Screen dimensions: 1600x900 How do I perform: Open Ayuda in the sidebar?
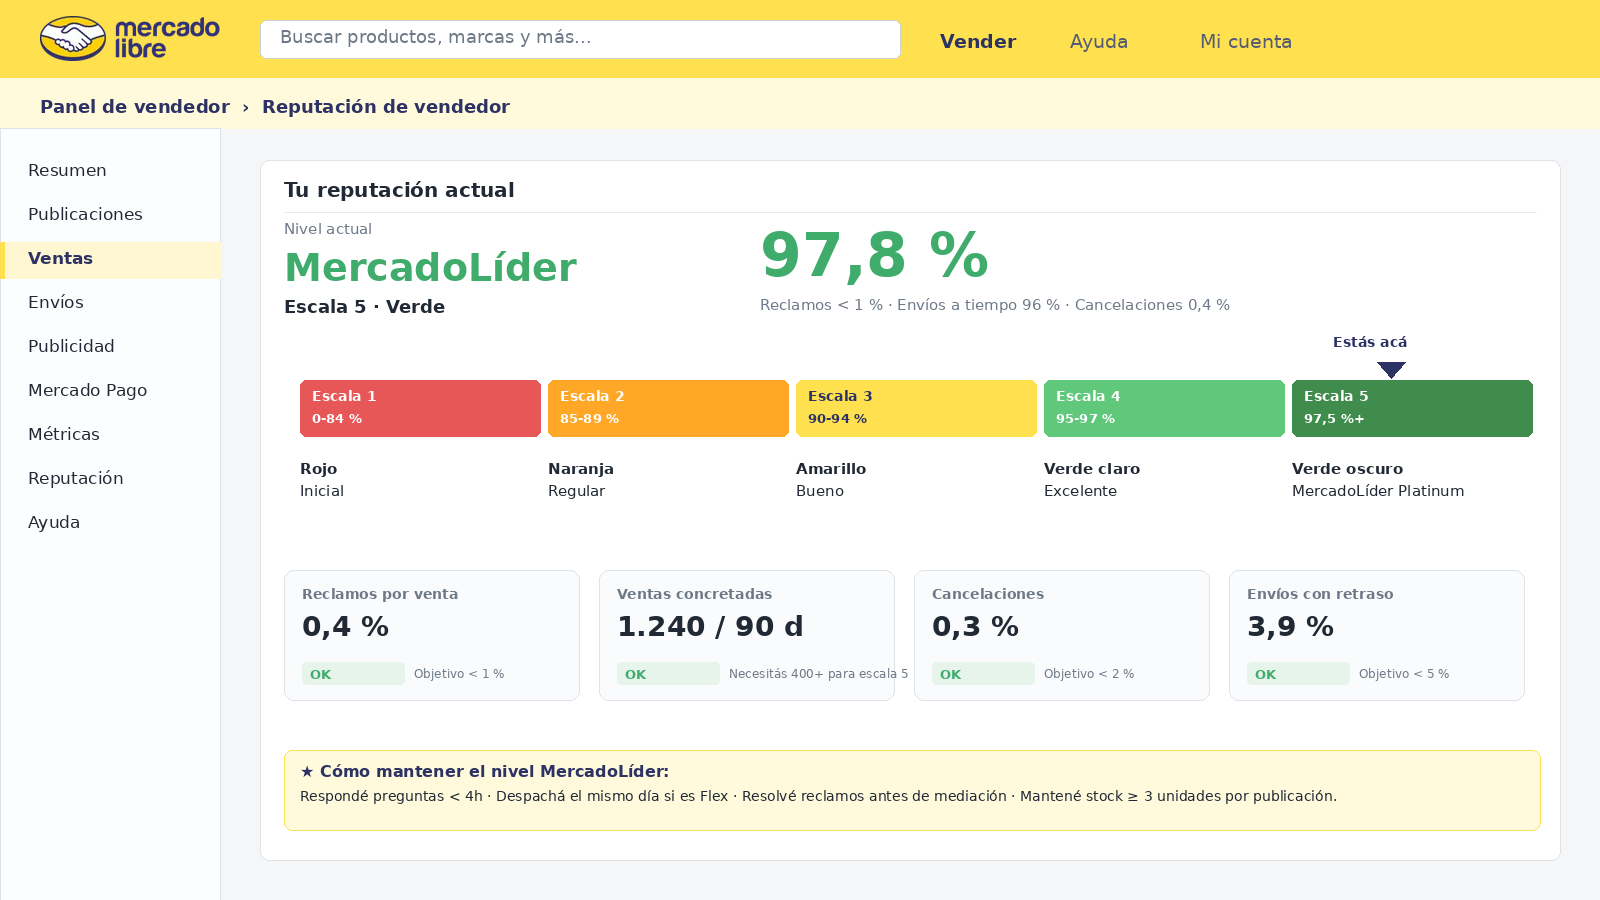pos(110,522)
